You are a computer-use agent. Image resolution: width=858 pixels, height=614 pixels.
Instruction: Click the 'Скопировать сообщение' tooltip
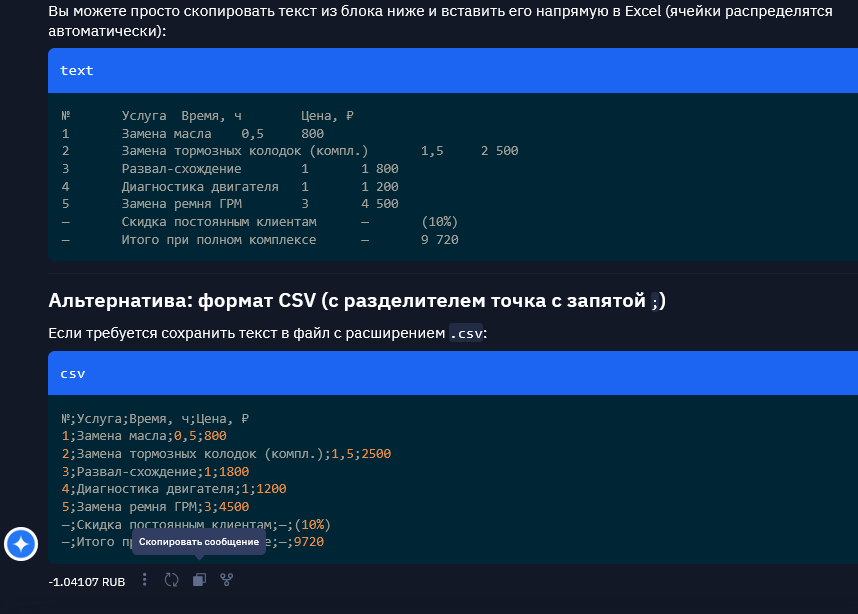(x=199, y=542)
